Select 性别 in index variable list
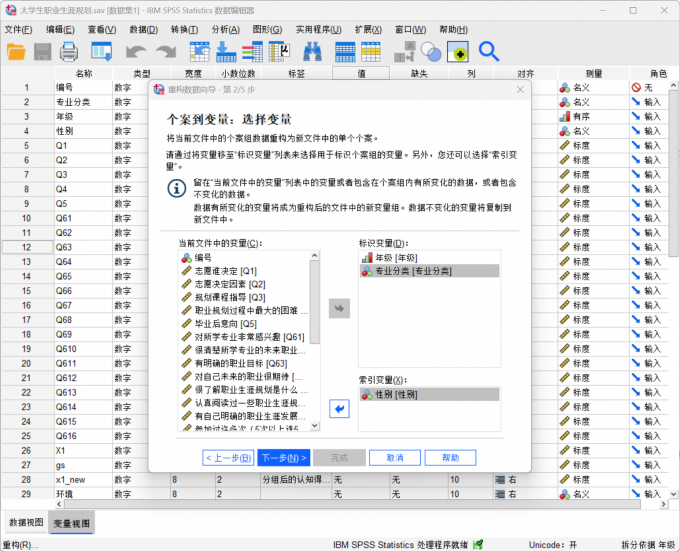680x552 pixels. pyautogui.click(x=429, y=395)
